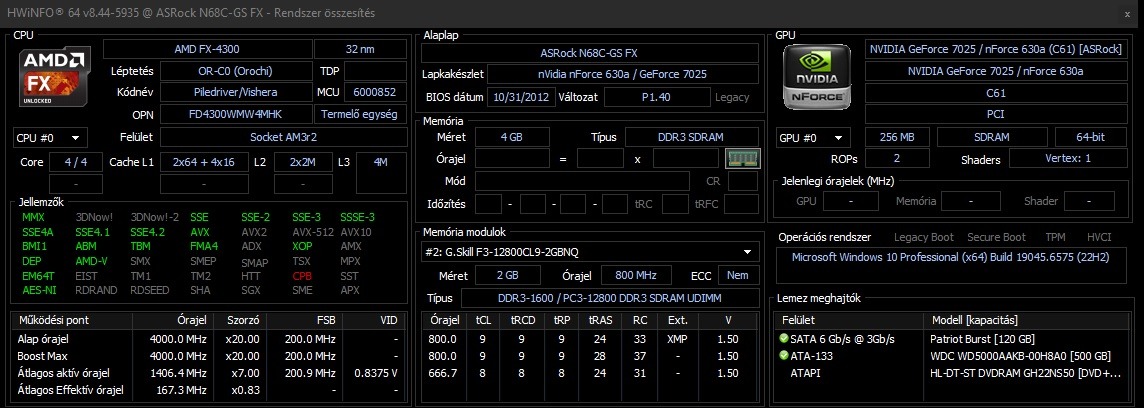
Task: Select the Boost Max row
Action: (209, 356)
